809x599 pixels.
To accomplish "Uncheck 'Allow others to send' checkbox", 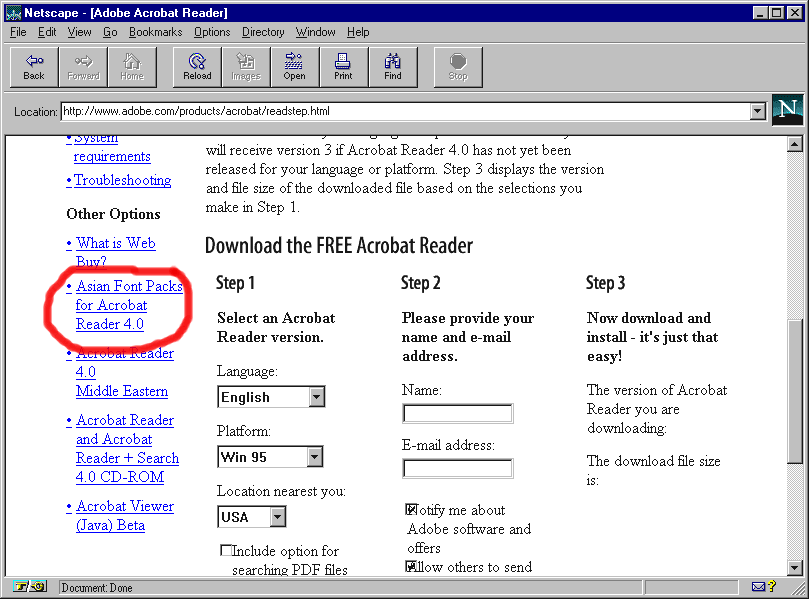I will (x=411, y=567).
